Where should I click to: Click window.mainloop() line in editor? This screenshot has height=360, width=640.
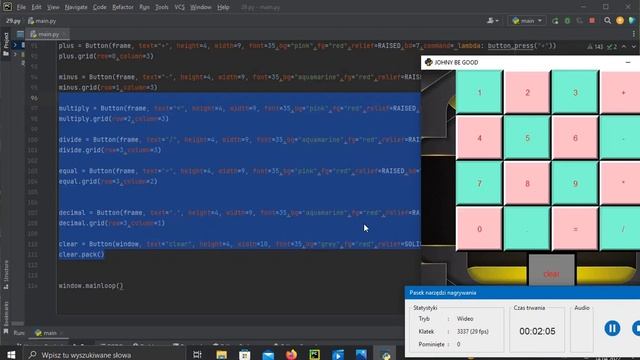pos(91,286)
